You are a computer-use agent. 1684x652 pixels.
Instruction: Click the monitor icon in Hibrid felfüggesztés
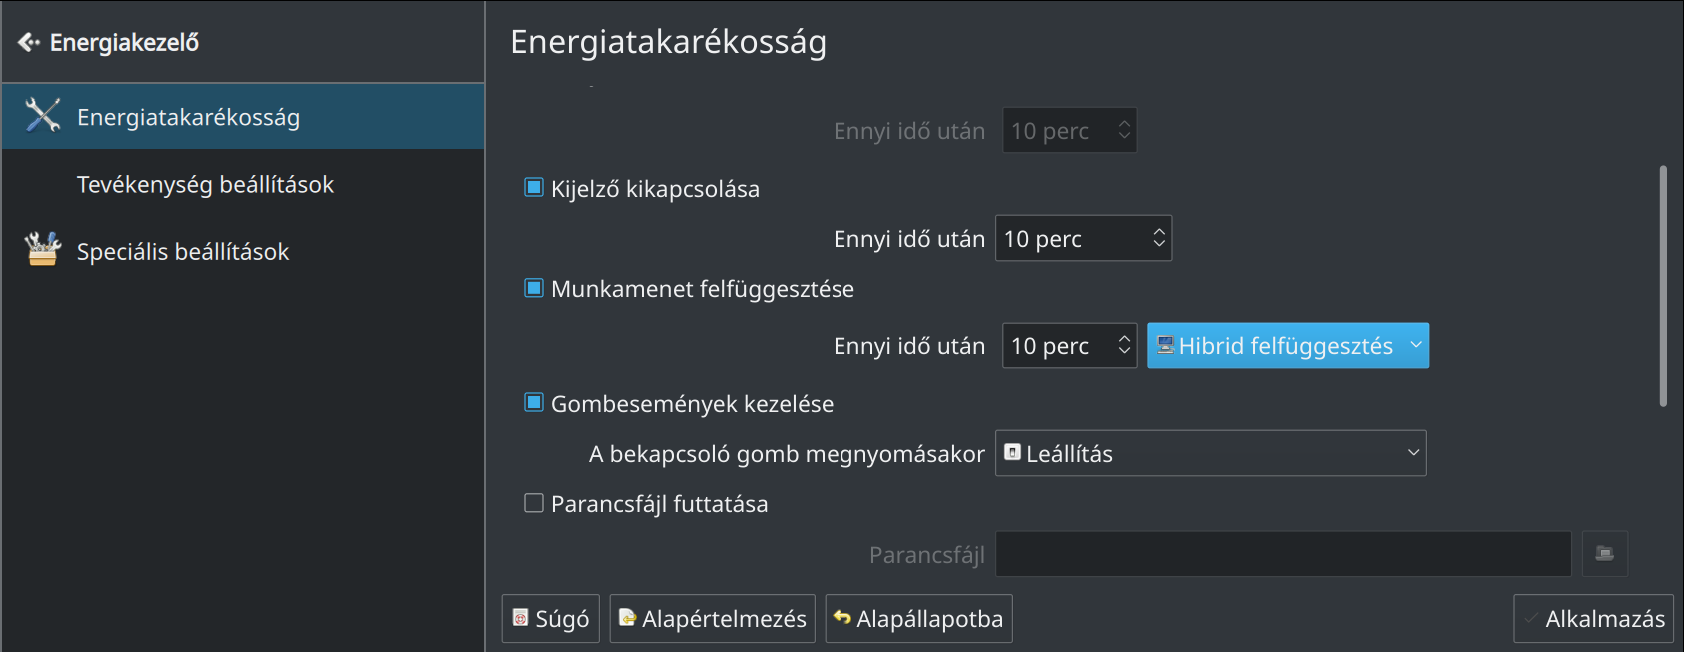click(1165, 345)
